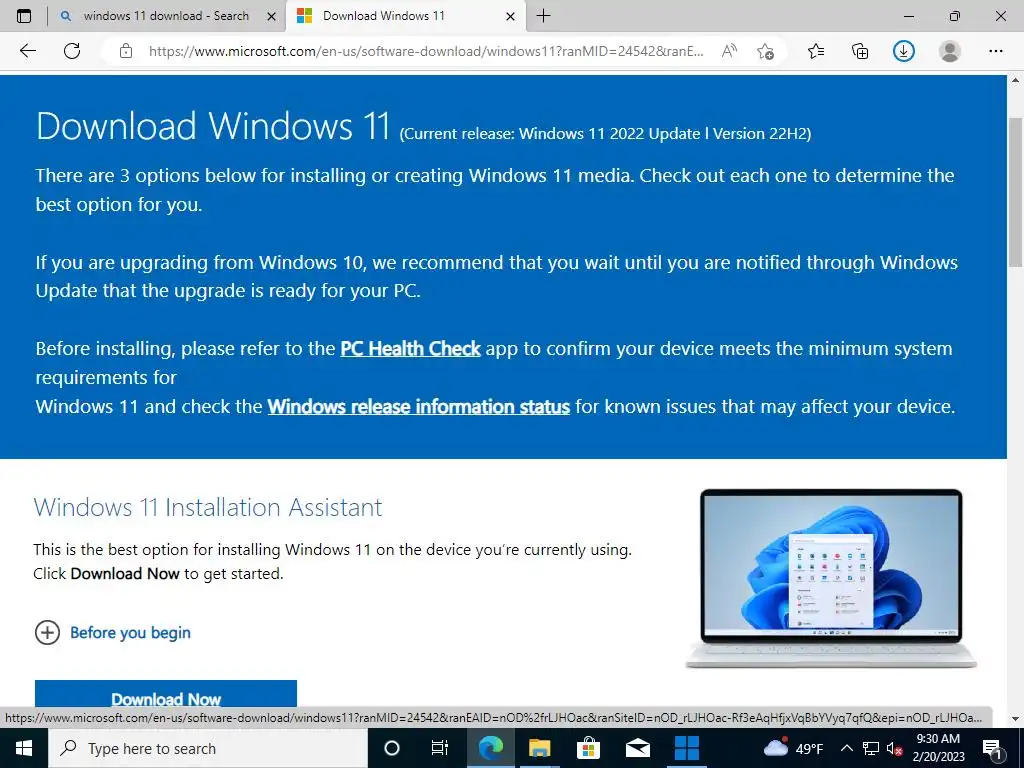Viewport: 1024px width, 768px height.
Task: Click the page vertical scrollbar thumb
Action: (1015, 193)
